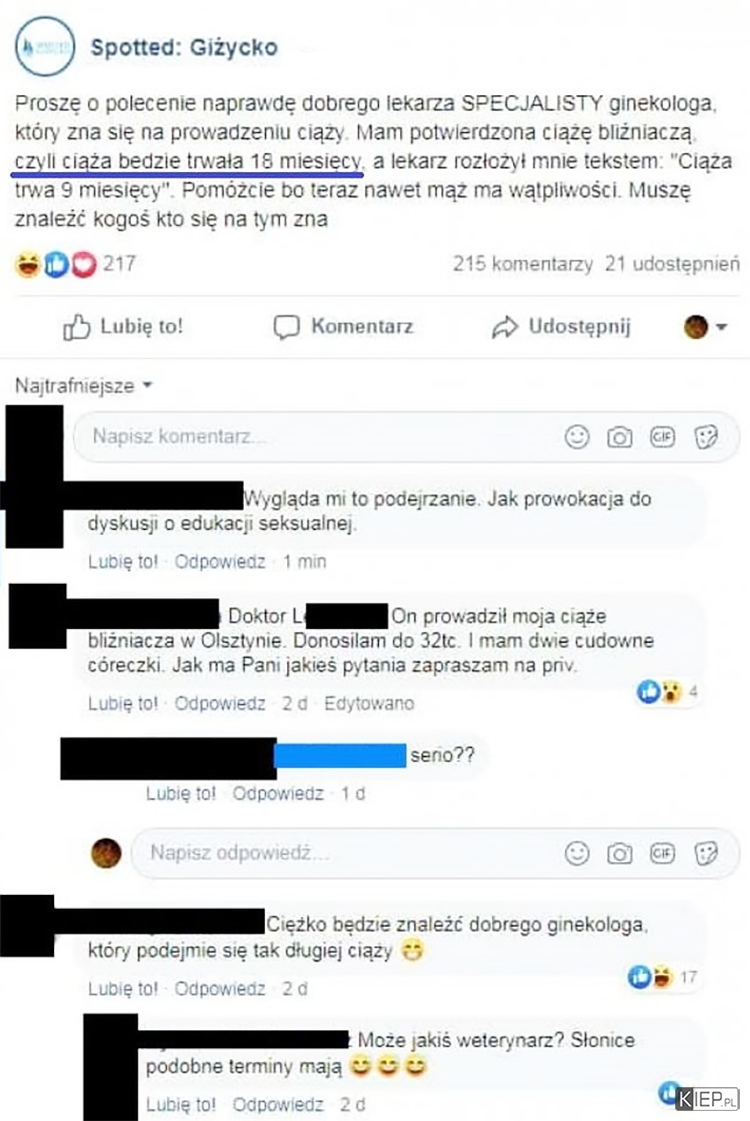Viewport: 750px width, 1121px height.
Task: Open the '21 udostępnień' link
Action: click(672, 264)
